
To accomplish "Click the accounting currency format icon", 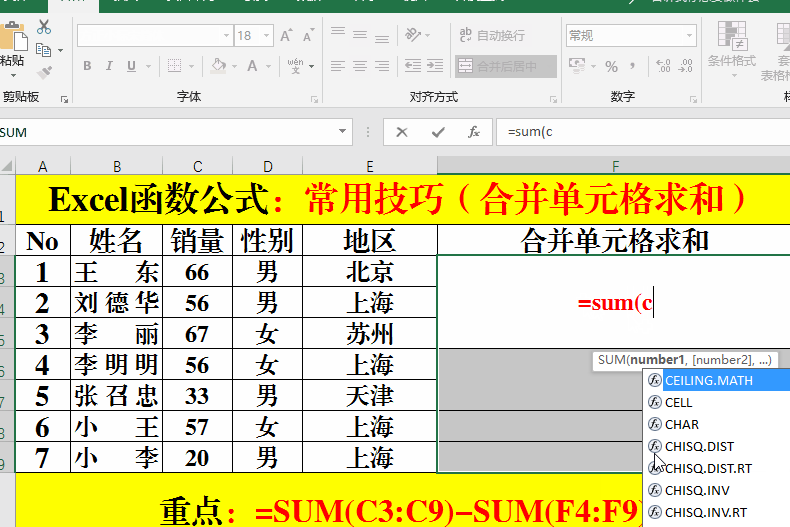I will click(x=577, y=65).
